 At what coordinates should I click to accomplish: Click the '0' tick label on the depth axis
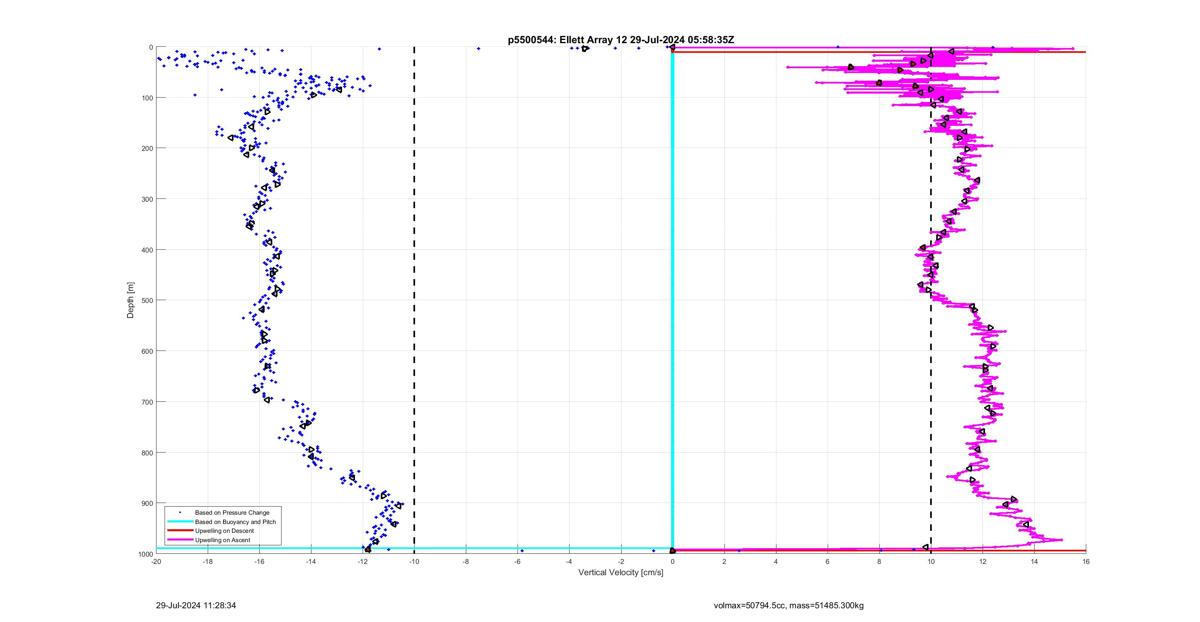coord(150,47)
